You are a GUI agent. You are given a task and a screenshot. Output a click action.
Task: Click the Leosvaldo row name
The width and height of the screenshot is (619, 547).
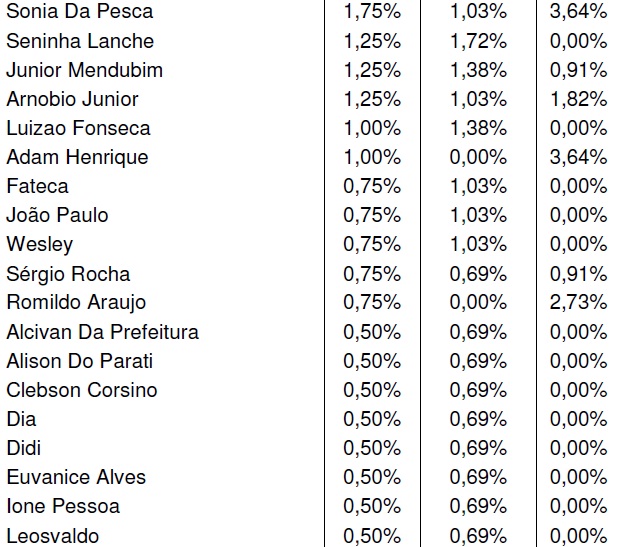[x=53, y=536]
